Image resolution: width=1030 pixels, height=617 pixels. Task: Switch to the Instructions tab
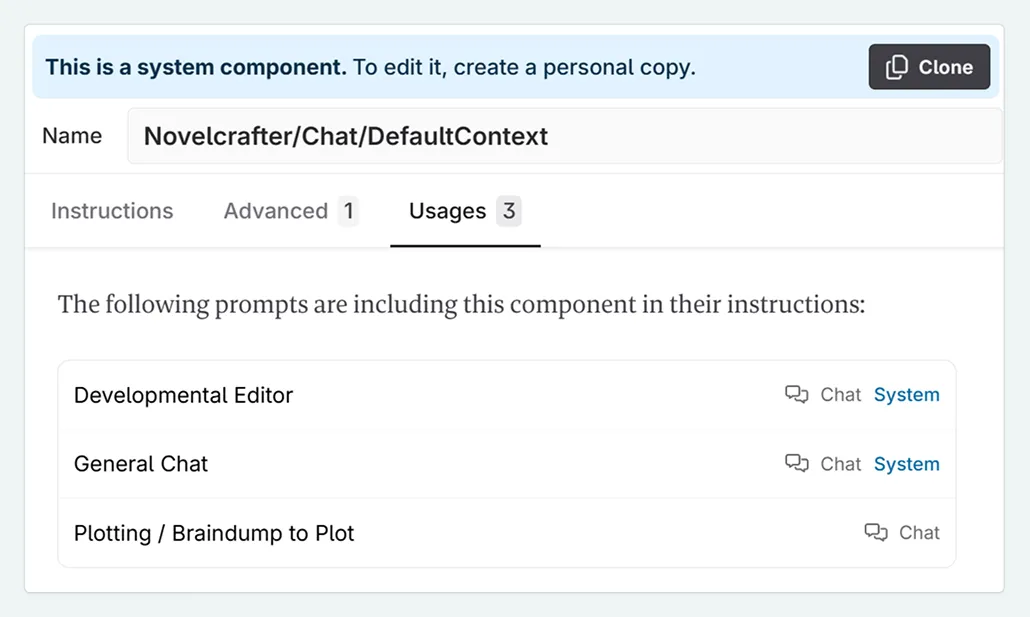[112, 211]
